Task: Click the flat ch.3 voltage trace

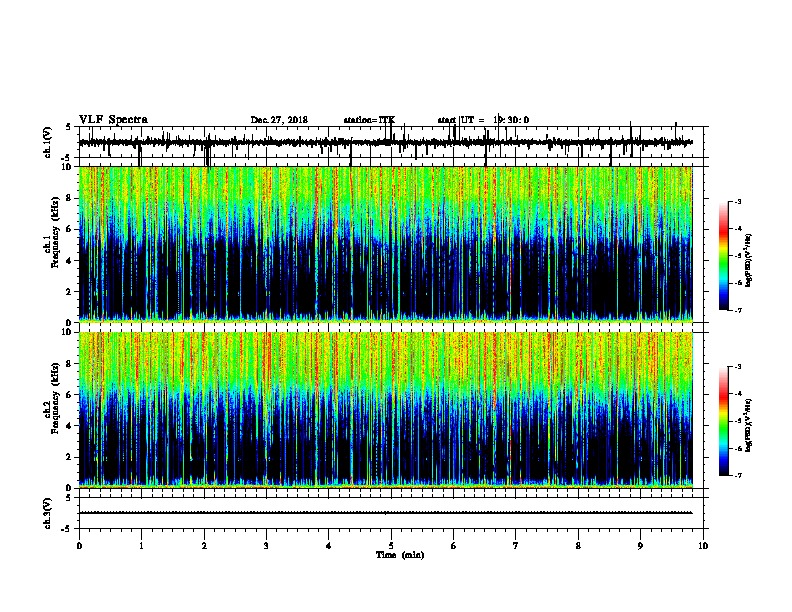Action: coord(386,513)
